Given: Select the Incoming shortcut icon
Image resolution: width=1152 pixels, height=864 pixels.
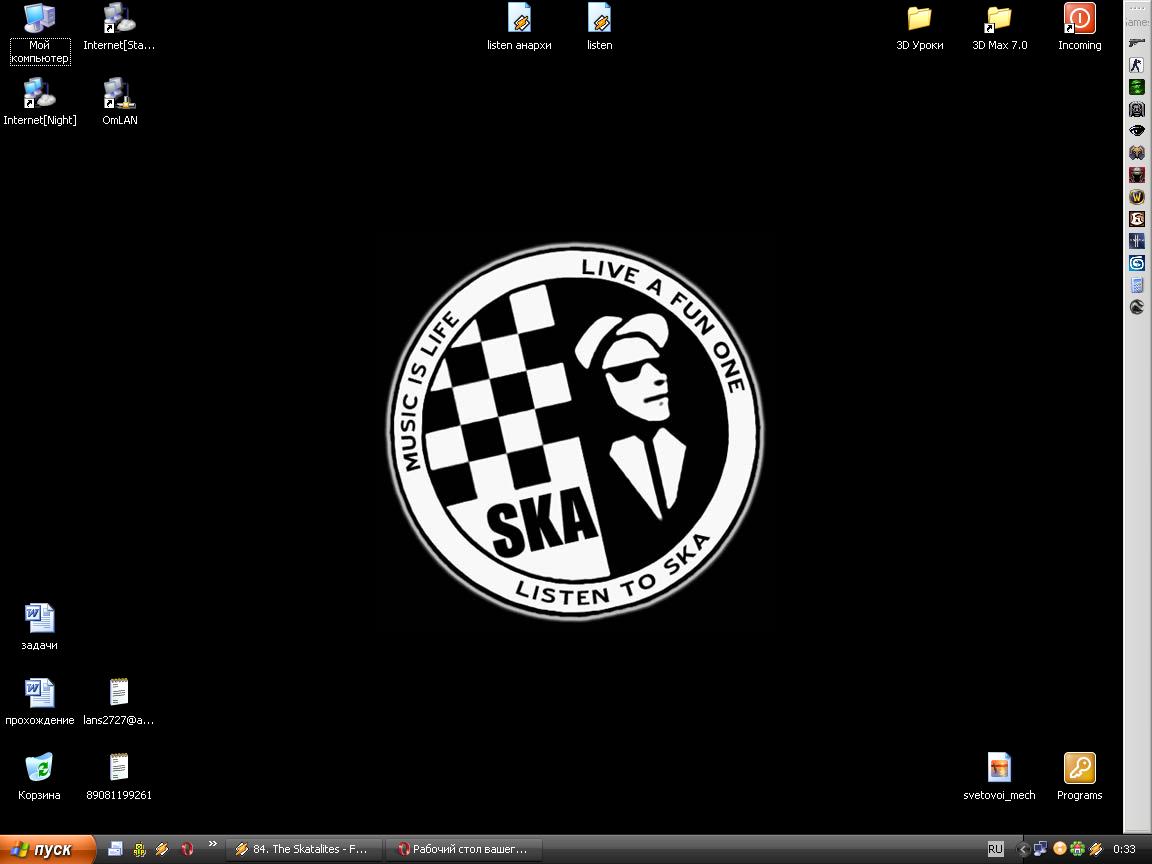Looking at the screenshot, I should coord(1079,27).
